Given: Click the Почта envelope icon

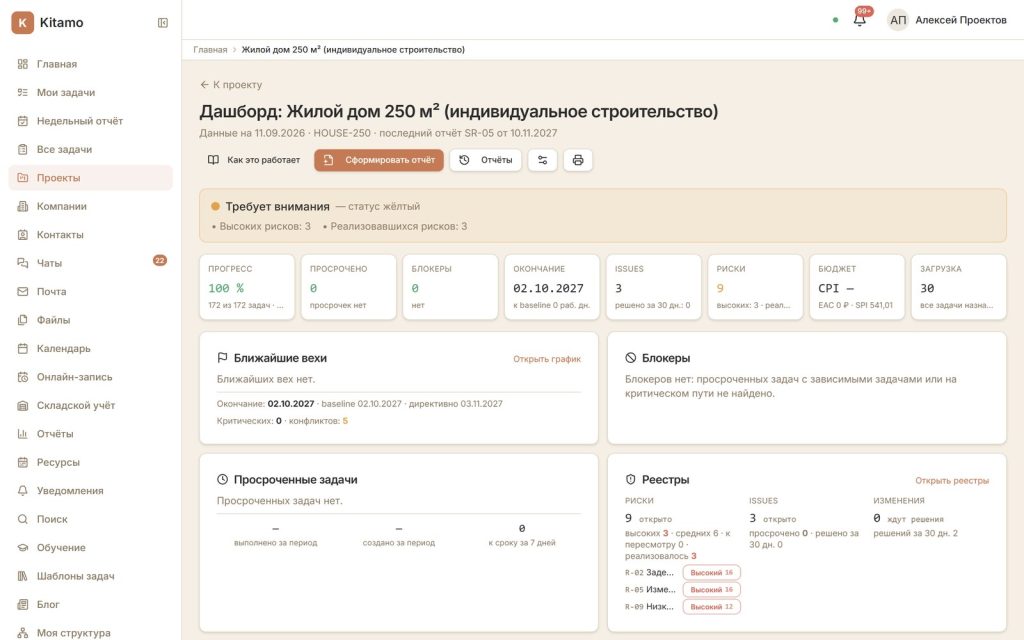Looking at the screenshot, I should click(23, 291).
